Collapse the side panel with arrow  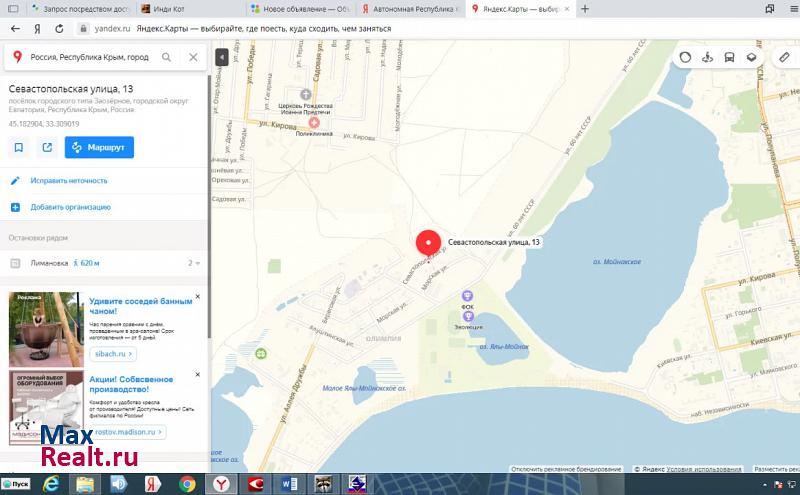coord(221,57)
